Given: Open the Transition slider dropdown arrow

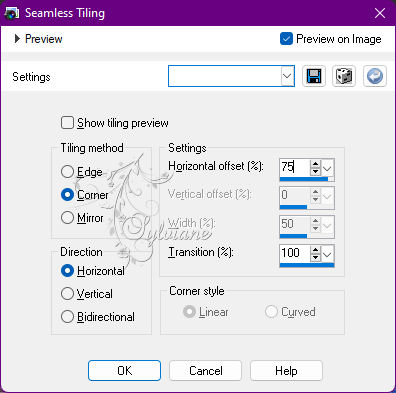Looking at the screenshot, I should [x=327, y=254].
